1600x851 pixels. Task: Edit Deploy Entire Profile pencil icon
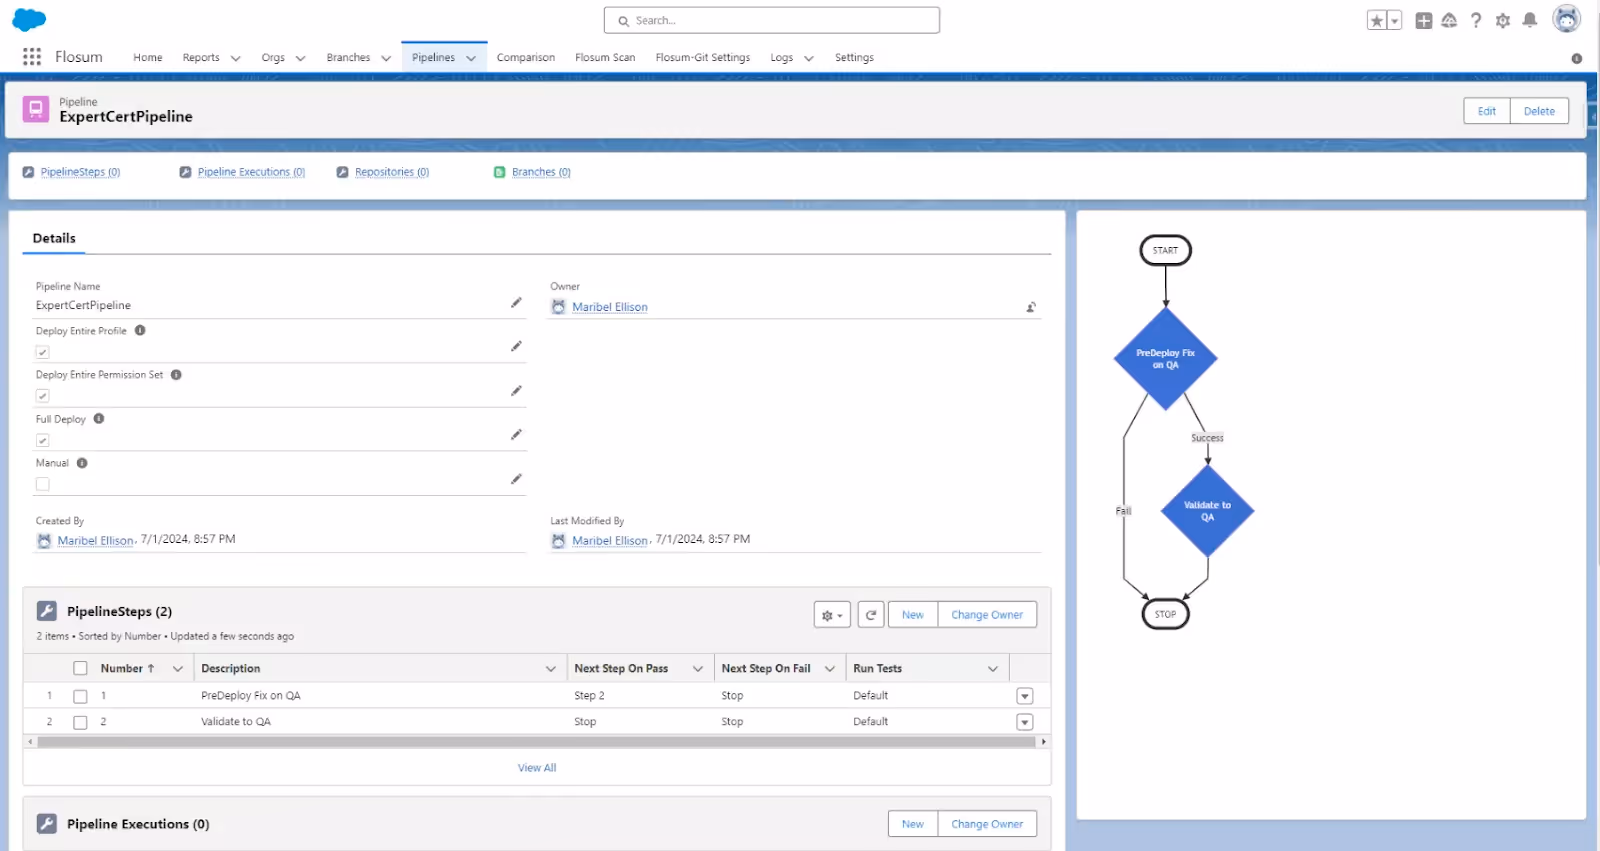pyautogui.click(x=516, y=346)
